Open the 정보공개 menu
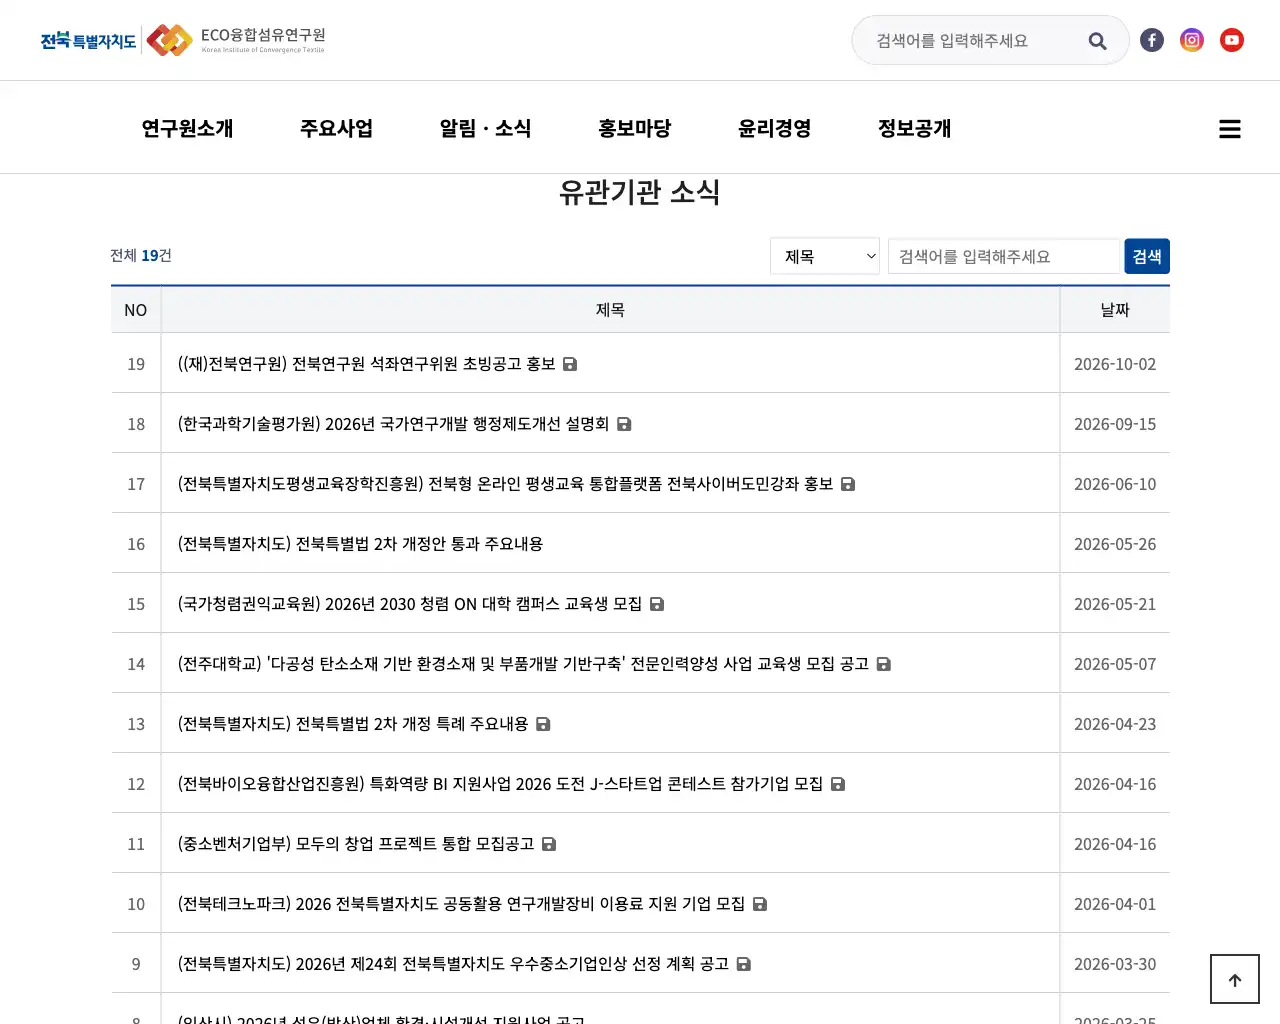Screen dimensions: 1280x1024 point(915,128)
